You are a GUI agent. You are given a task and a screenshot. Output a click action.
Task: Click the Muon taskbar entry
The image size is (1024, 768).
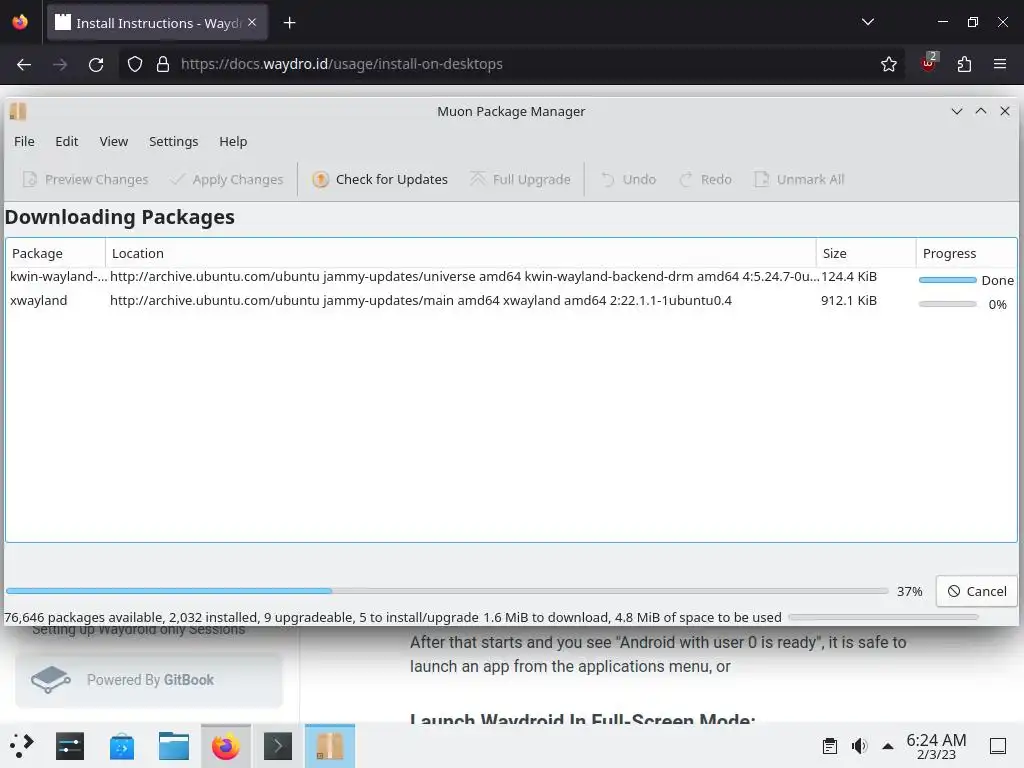tap(330, 746)
